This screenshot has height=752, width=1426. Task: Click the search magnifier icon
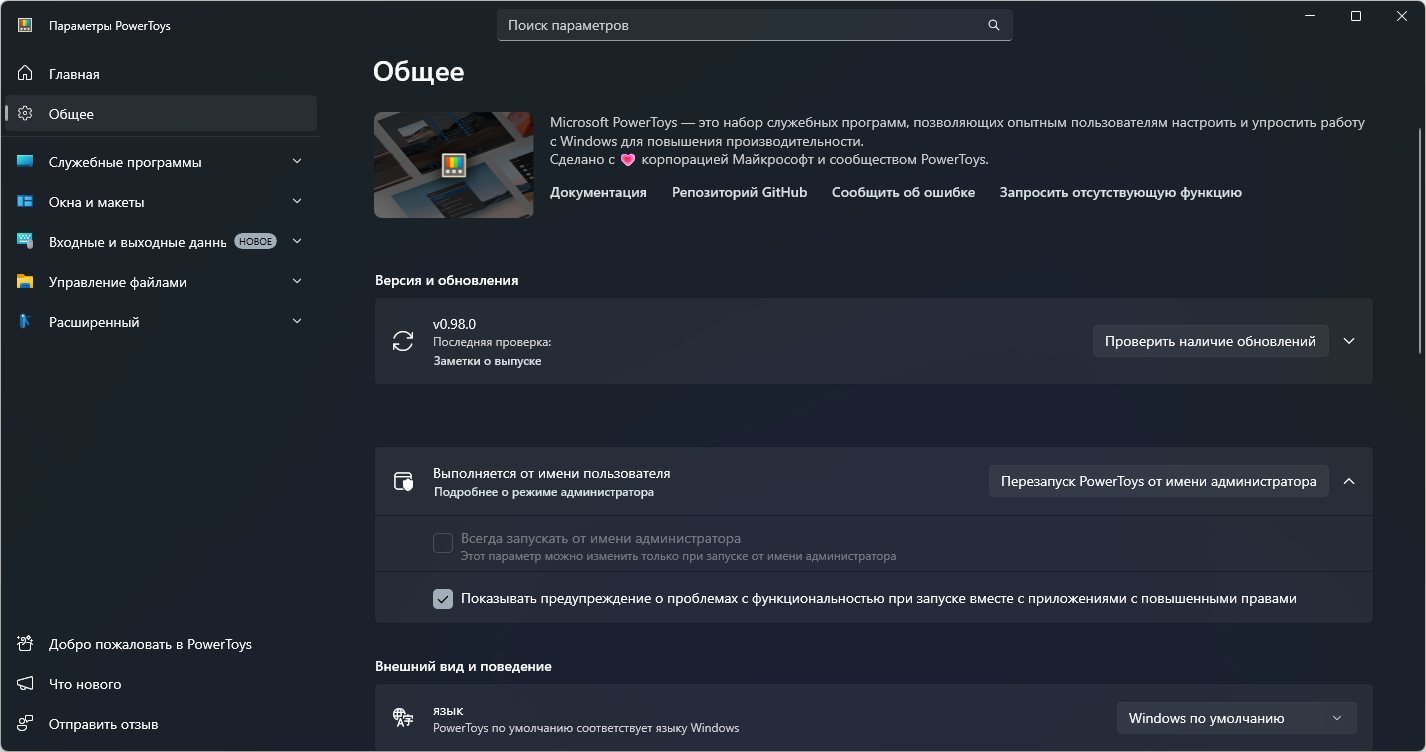pos(993,25)
